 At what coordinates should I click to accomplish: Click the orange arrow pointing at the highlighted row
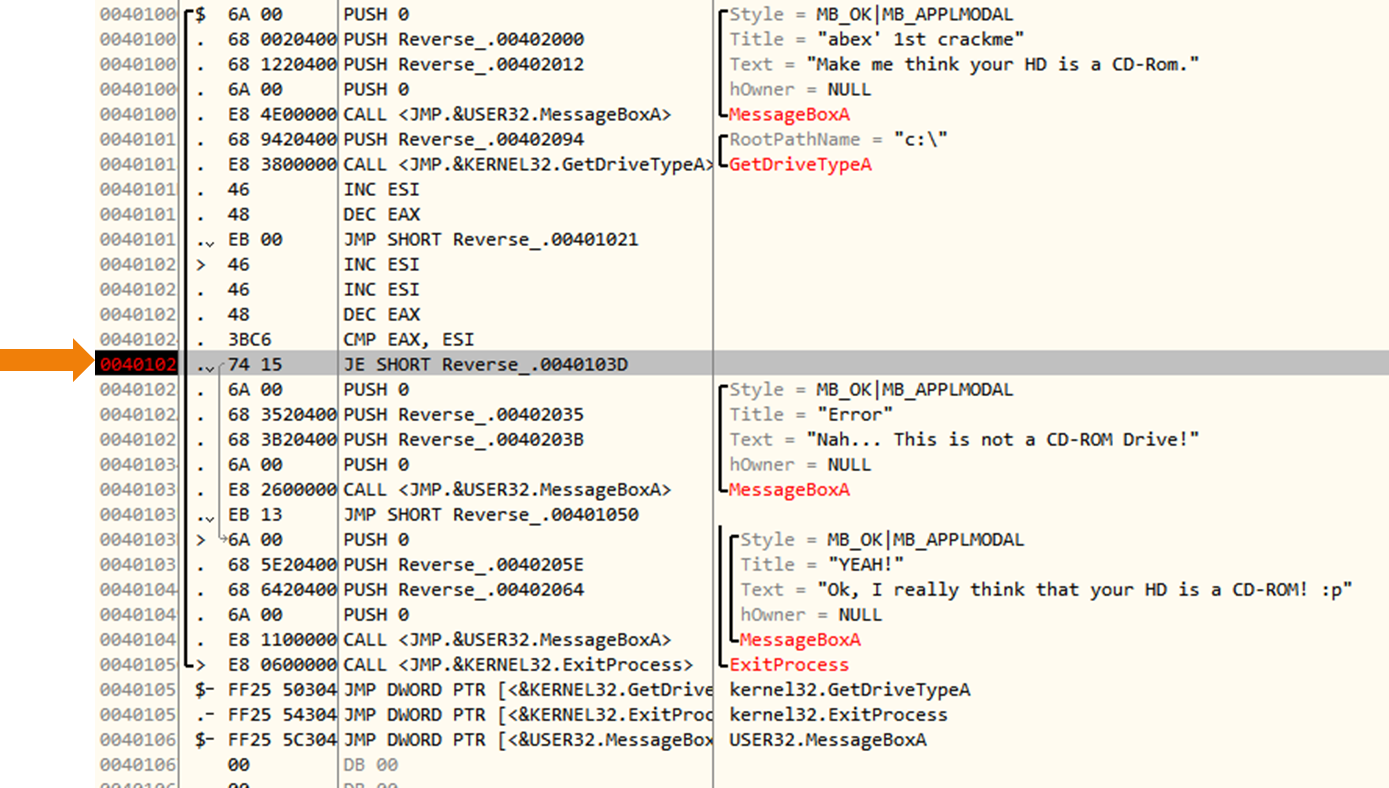[x=47, y=362]
